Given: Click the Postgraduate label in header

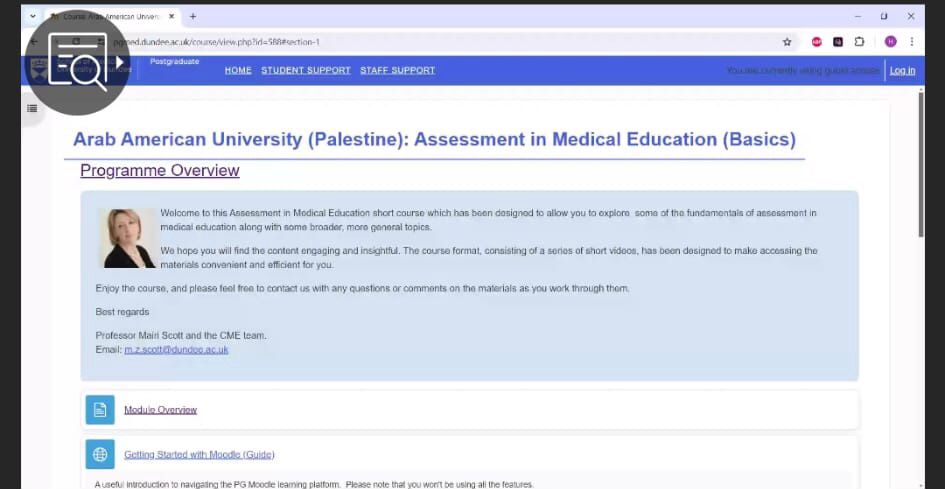Looking at the screenshot, I should 175,62.
